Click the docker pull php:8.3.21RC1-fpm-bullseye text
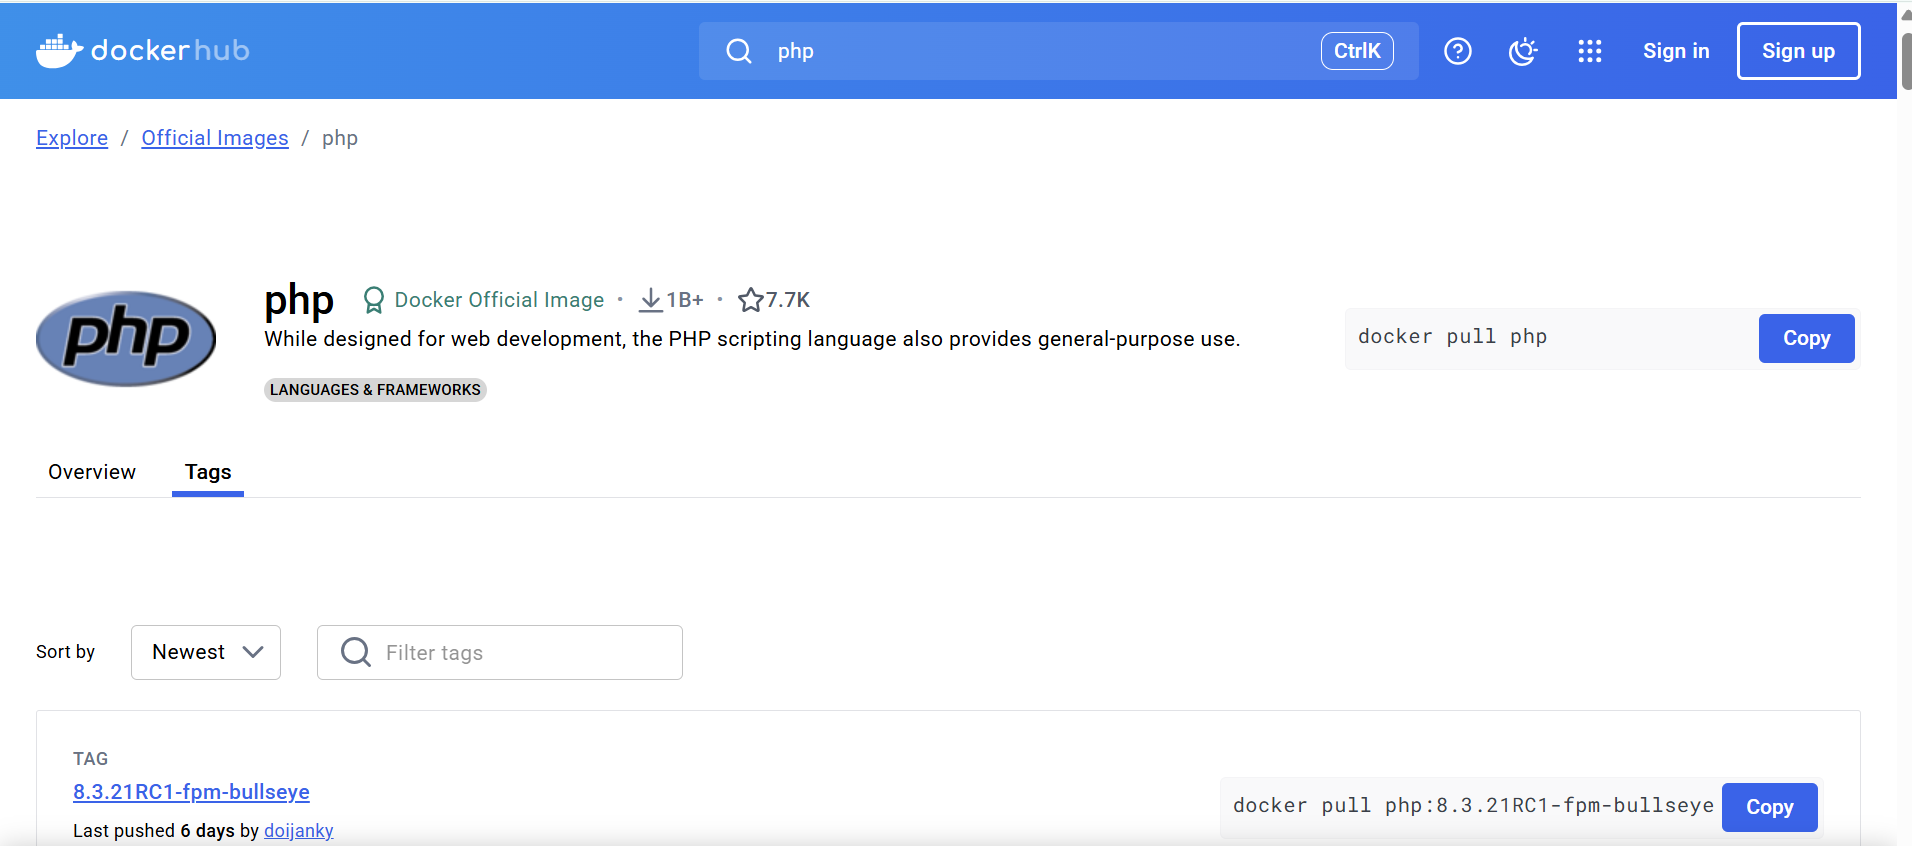This screenshot has height=846, width=1912. coord(1473,805)
